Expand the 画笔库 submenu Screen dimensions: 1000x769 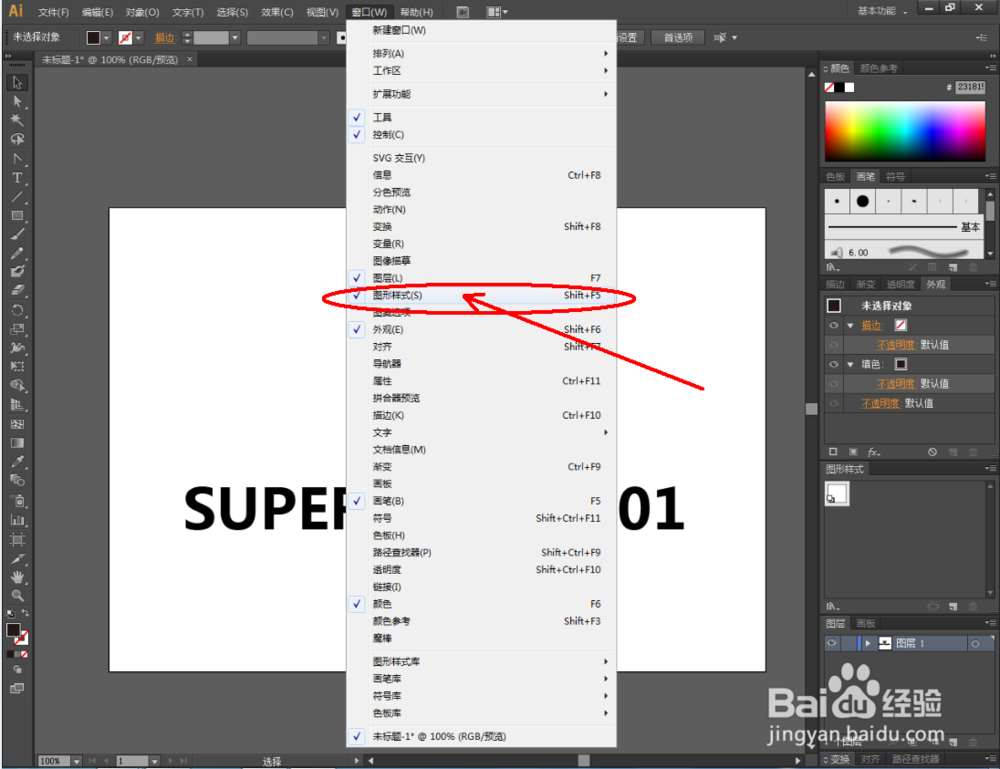[482, 679]
